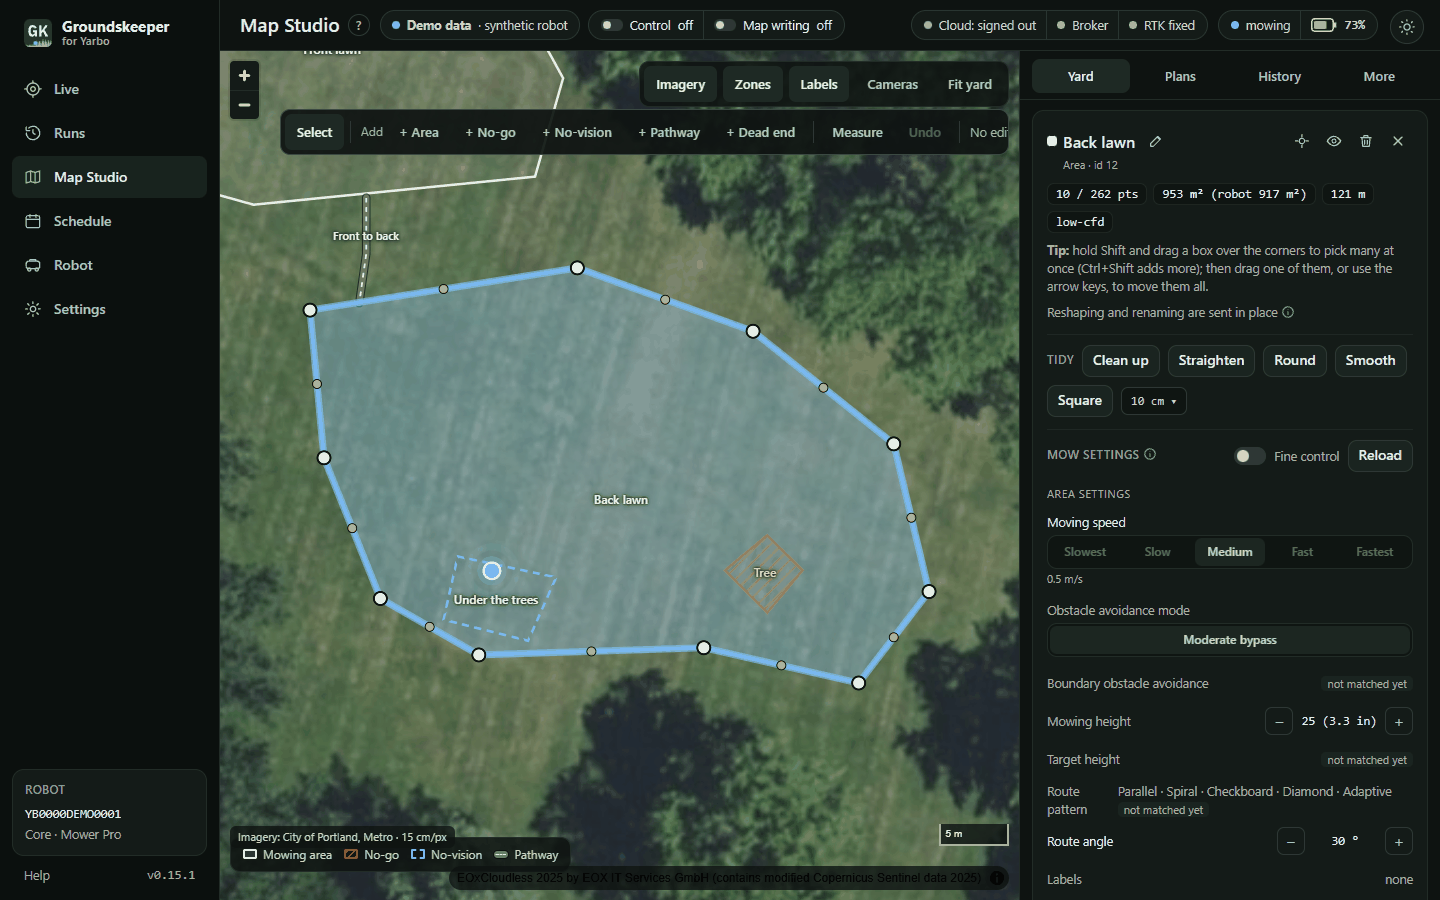Click the Cloud: signed out status

pos(980,25)
